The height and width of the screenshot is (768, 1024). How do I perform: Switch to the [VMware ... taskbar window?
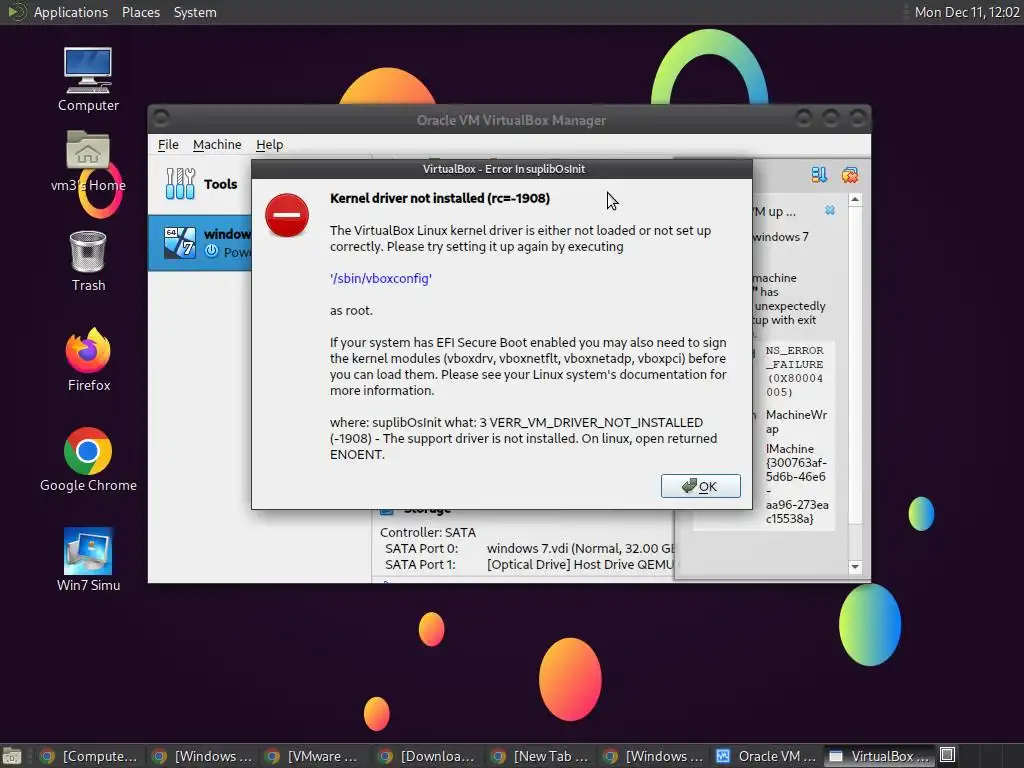tap(313, 756)
